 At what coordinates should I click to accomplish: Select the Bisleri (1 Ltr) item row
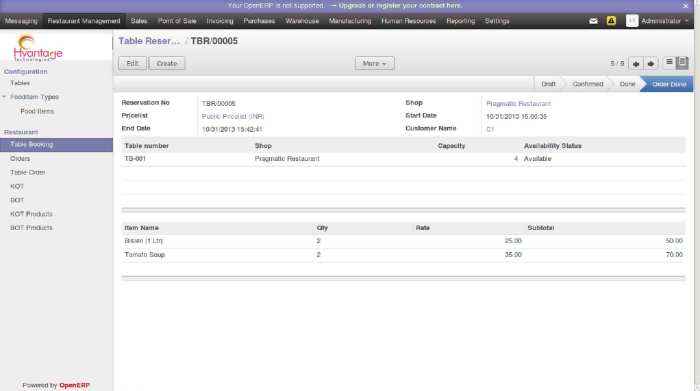tap(403, 241)
